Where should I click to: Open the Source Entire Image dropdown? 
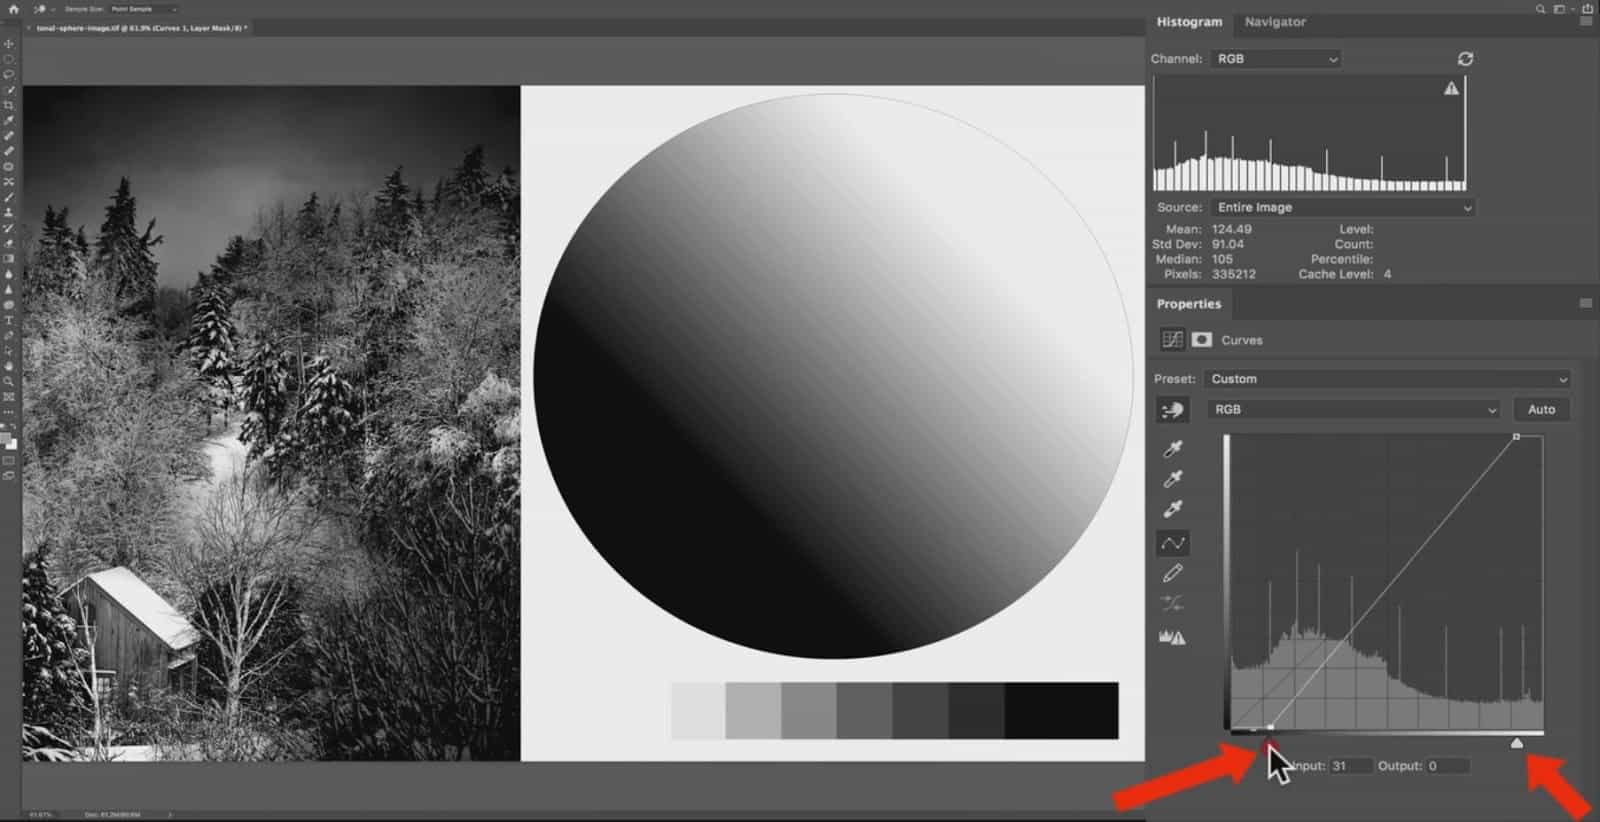(x=1343, y=207)
